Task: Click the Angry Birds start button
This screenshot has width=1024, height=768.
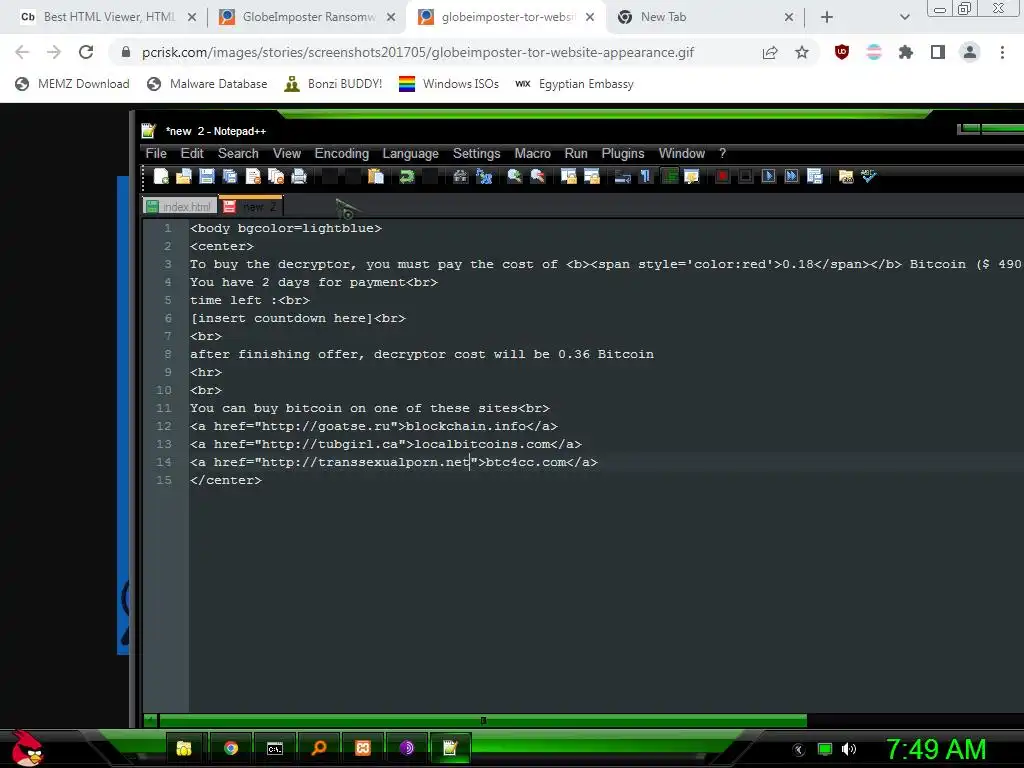Action: click(26, 748)
